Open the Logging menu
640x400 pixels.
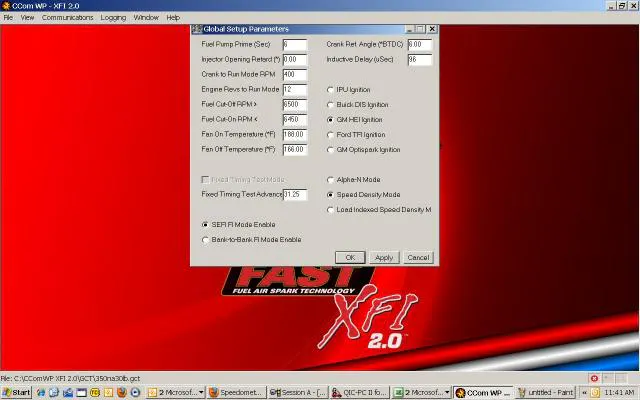tap(113, 18)
